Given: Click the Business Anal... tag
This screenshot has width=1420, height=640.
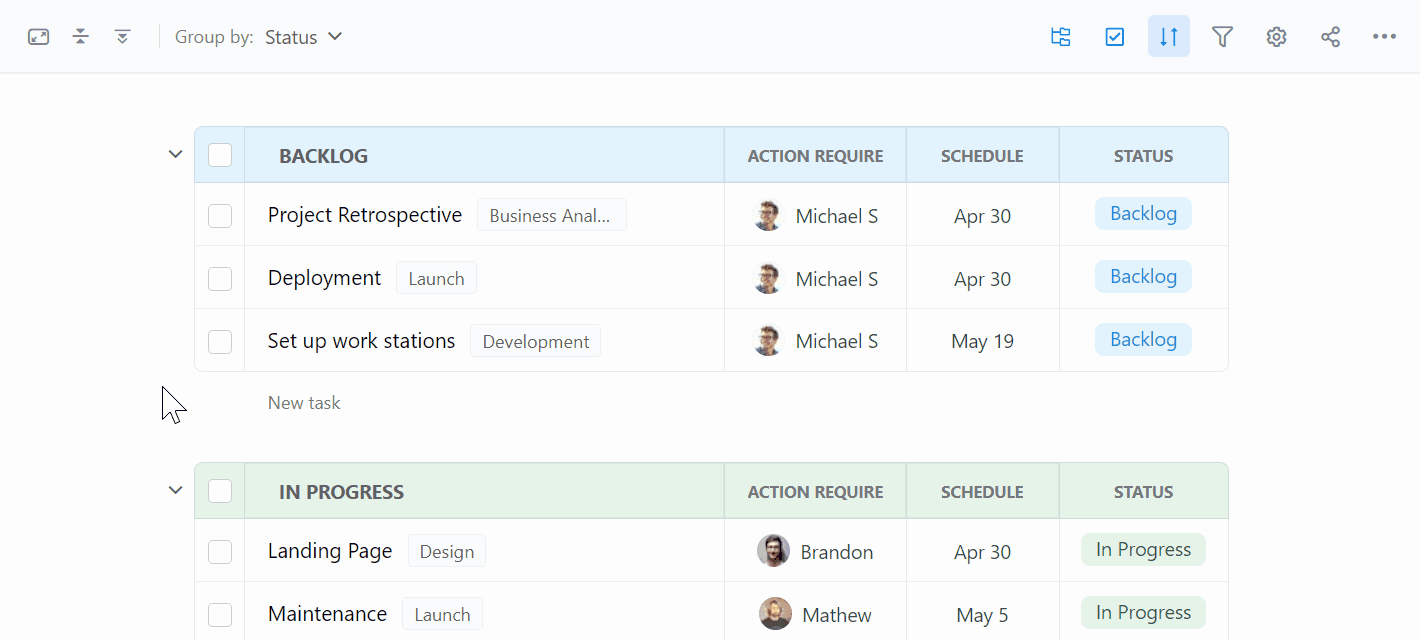Looking at the screenshot, I should (551, 215).
